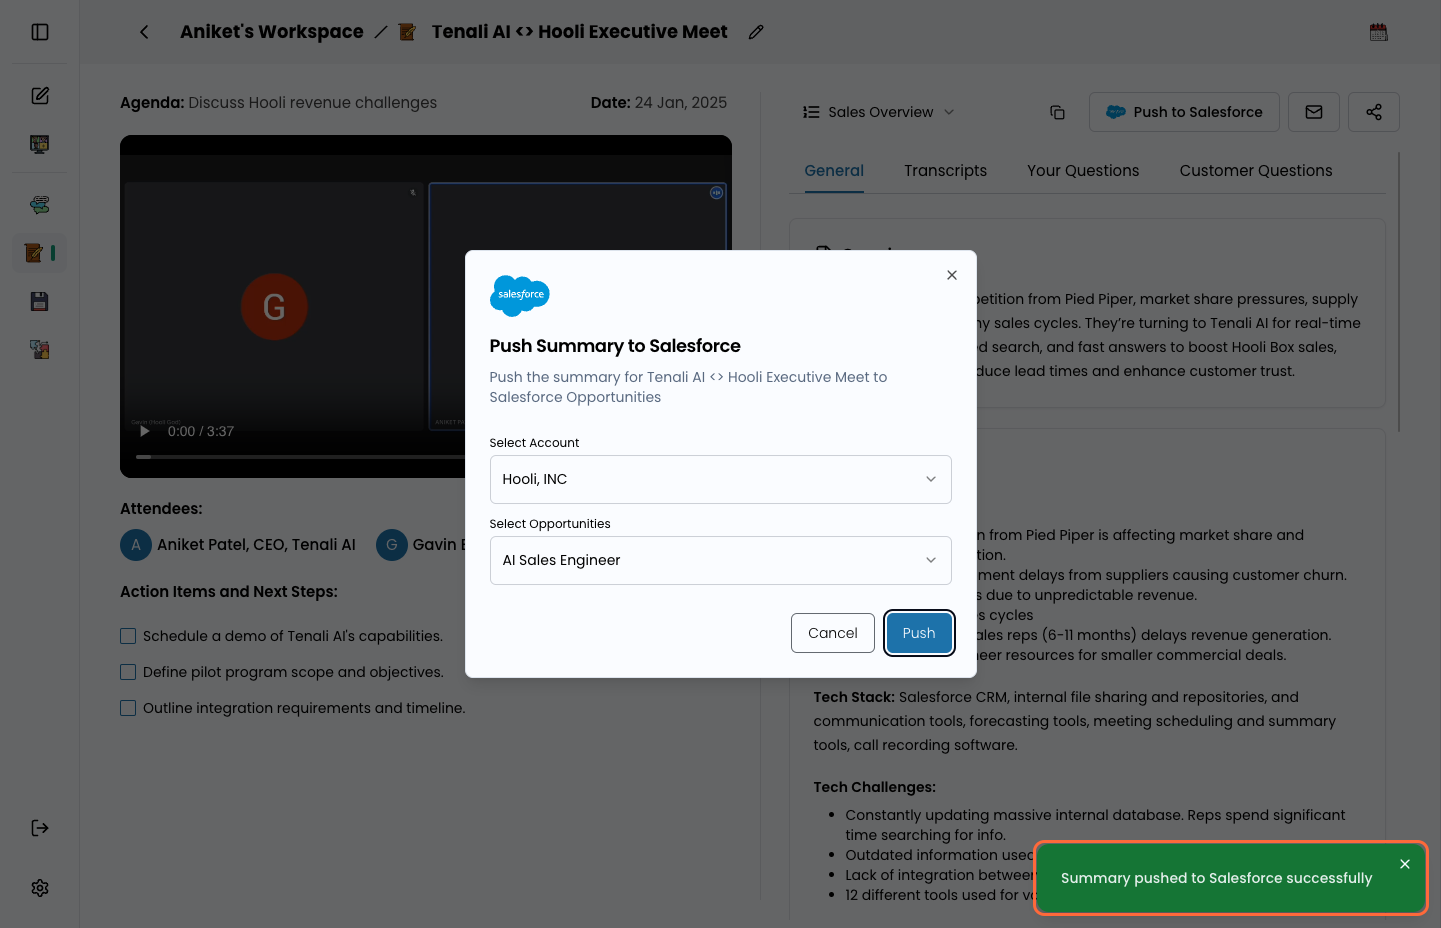
Task: Edit meeting title with pencil icon
Action: click(756, 32)
